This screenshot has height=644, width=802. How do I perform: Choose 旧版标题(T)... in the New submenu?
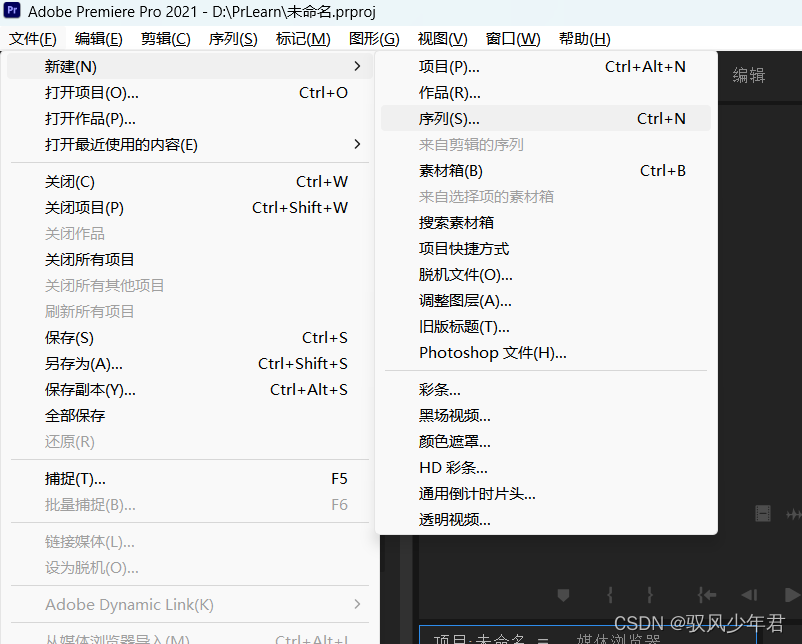(546, 327)
